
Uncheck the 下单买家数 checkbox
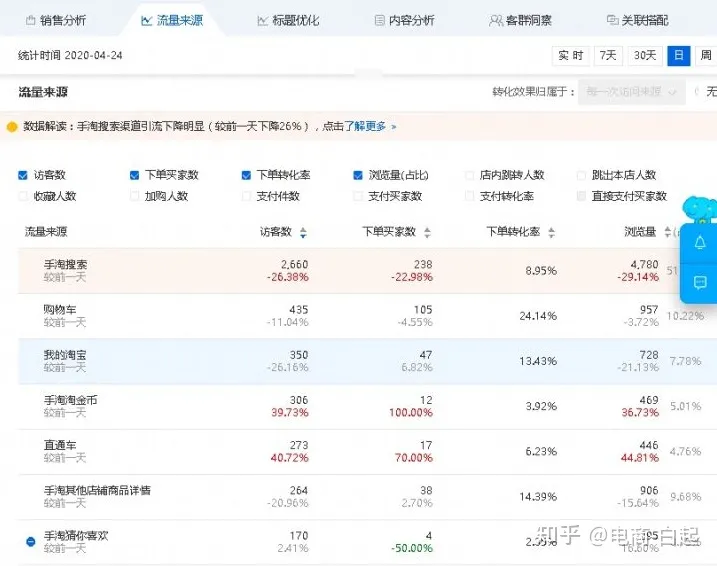click(x=134, y=175)
